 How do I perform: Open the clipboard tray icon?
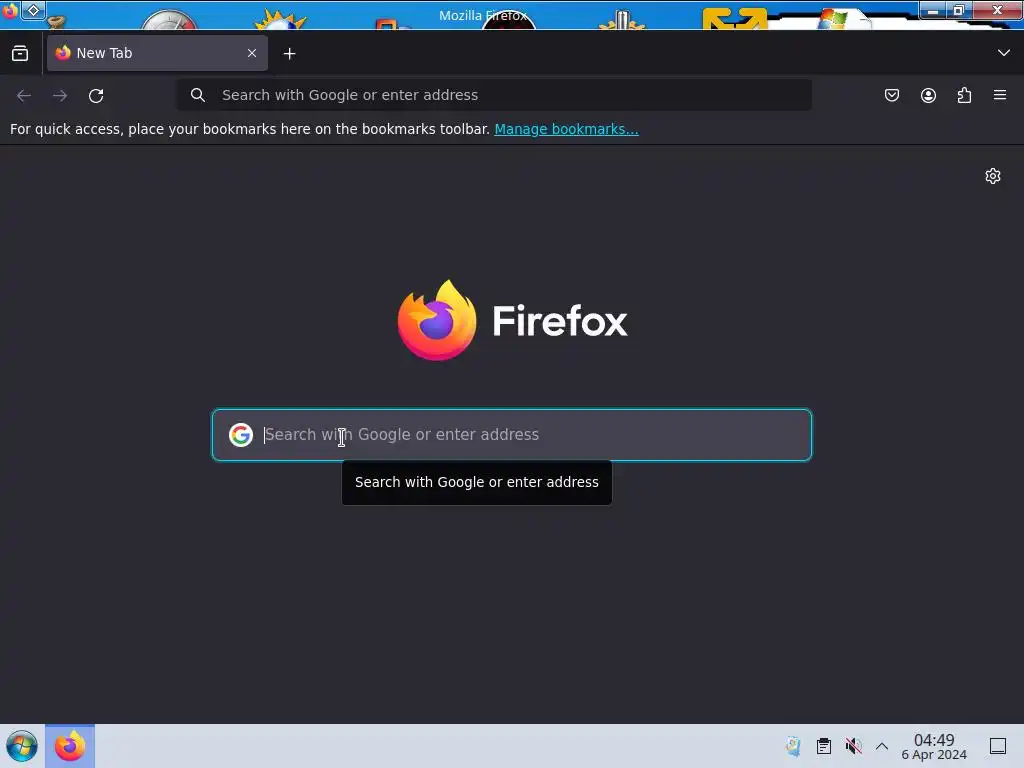[x=824, y=746]
